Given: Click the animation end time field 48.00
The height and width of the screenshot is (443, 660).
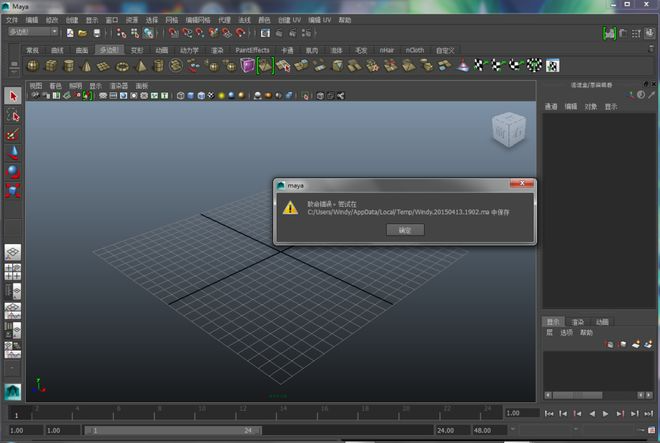Looking at the screenshot, I should pyautogui.click(x=489, y=430).
